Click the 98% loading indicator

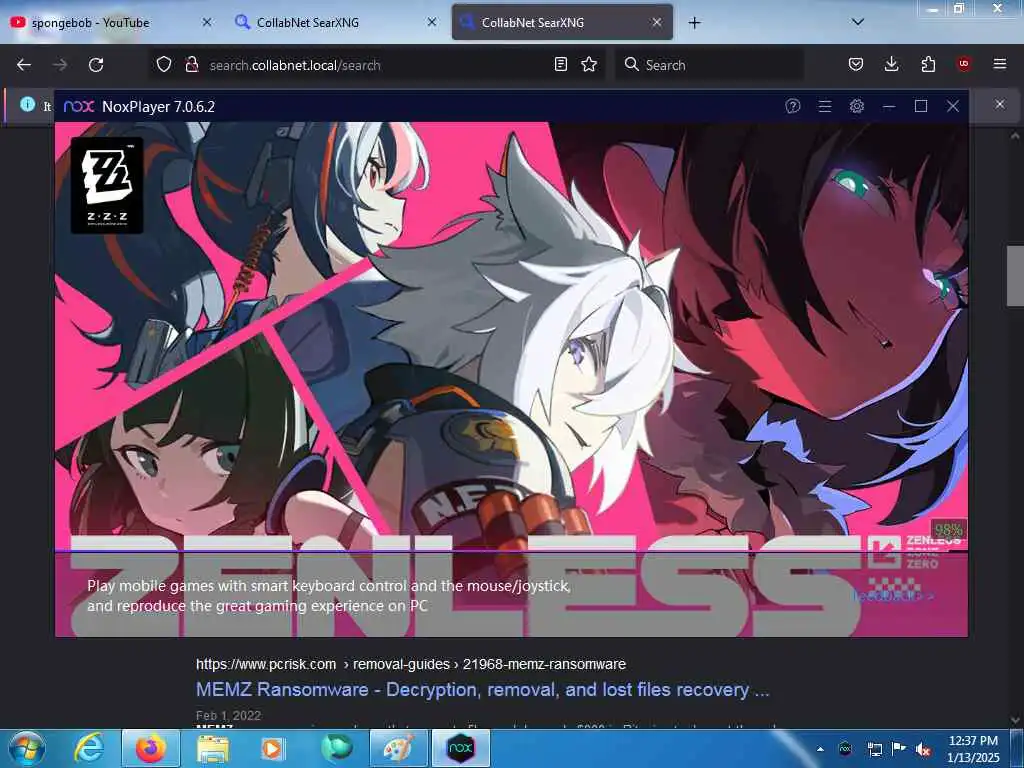[x=949, y=530]
